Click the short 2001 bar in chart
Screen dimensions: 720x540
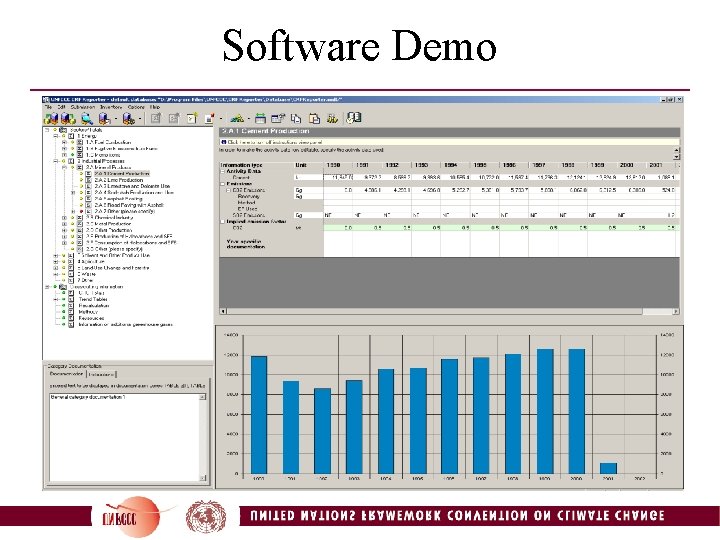pyautogui.click(x=608, y=468)
